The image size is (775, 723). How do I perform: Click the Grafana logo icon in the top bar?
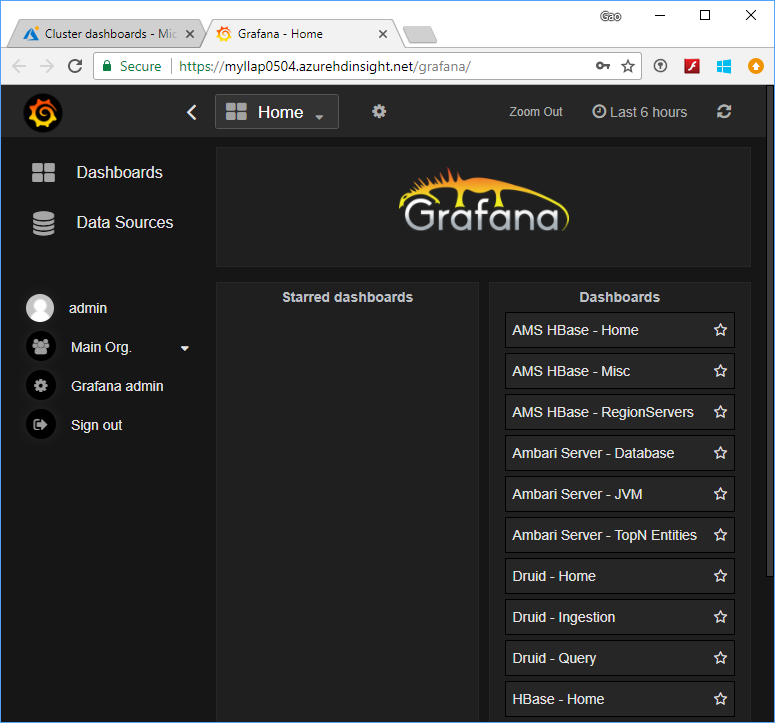[x=43, y=113]
